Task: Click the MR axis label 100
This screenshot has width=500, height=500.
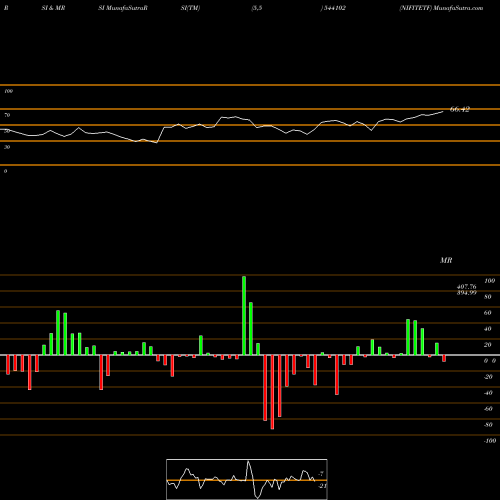Action: point(489,281)
